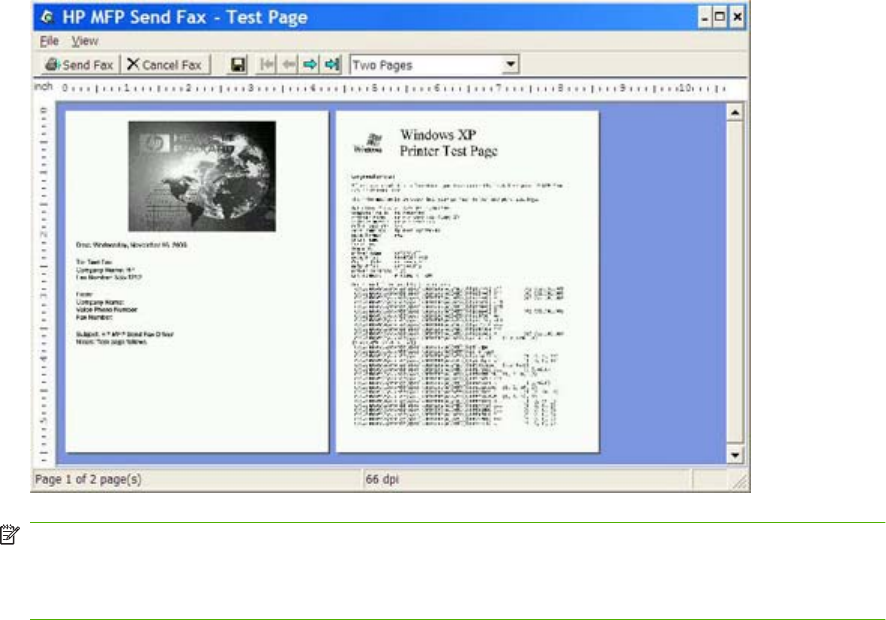Close the HP MFP Send Fax window

pos(738,18)
